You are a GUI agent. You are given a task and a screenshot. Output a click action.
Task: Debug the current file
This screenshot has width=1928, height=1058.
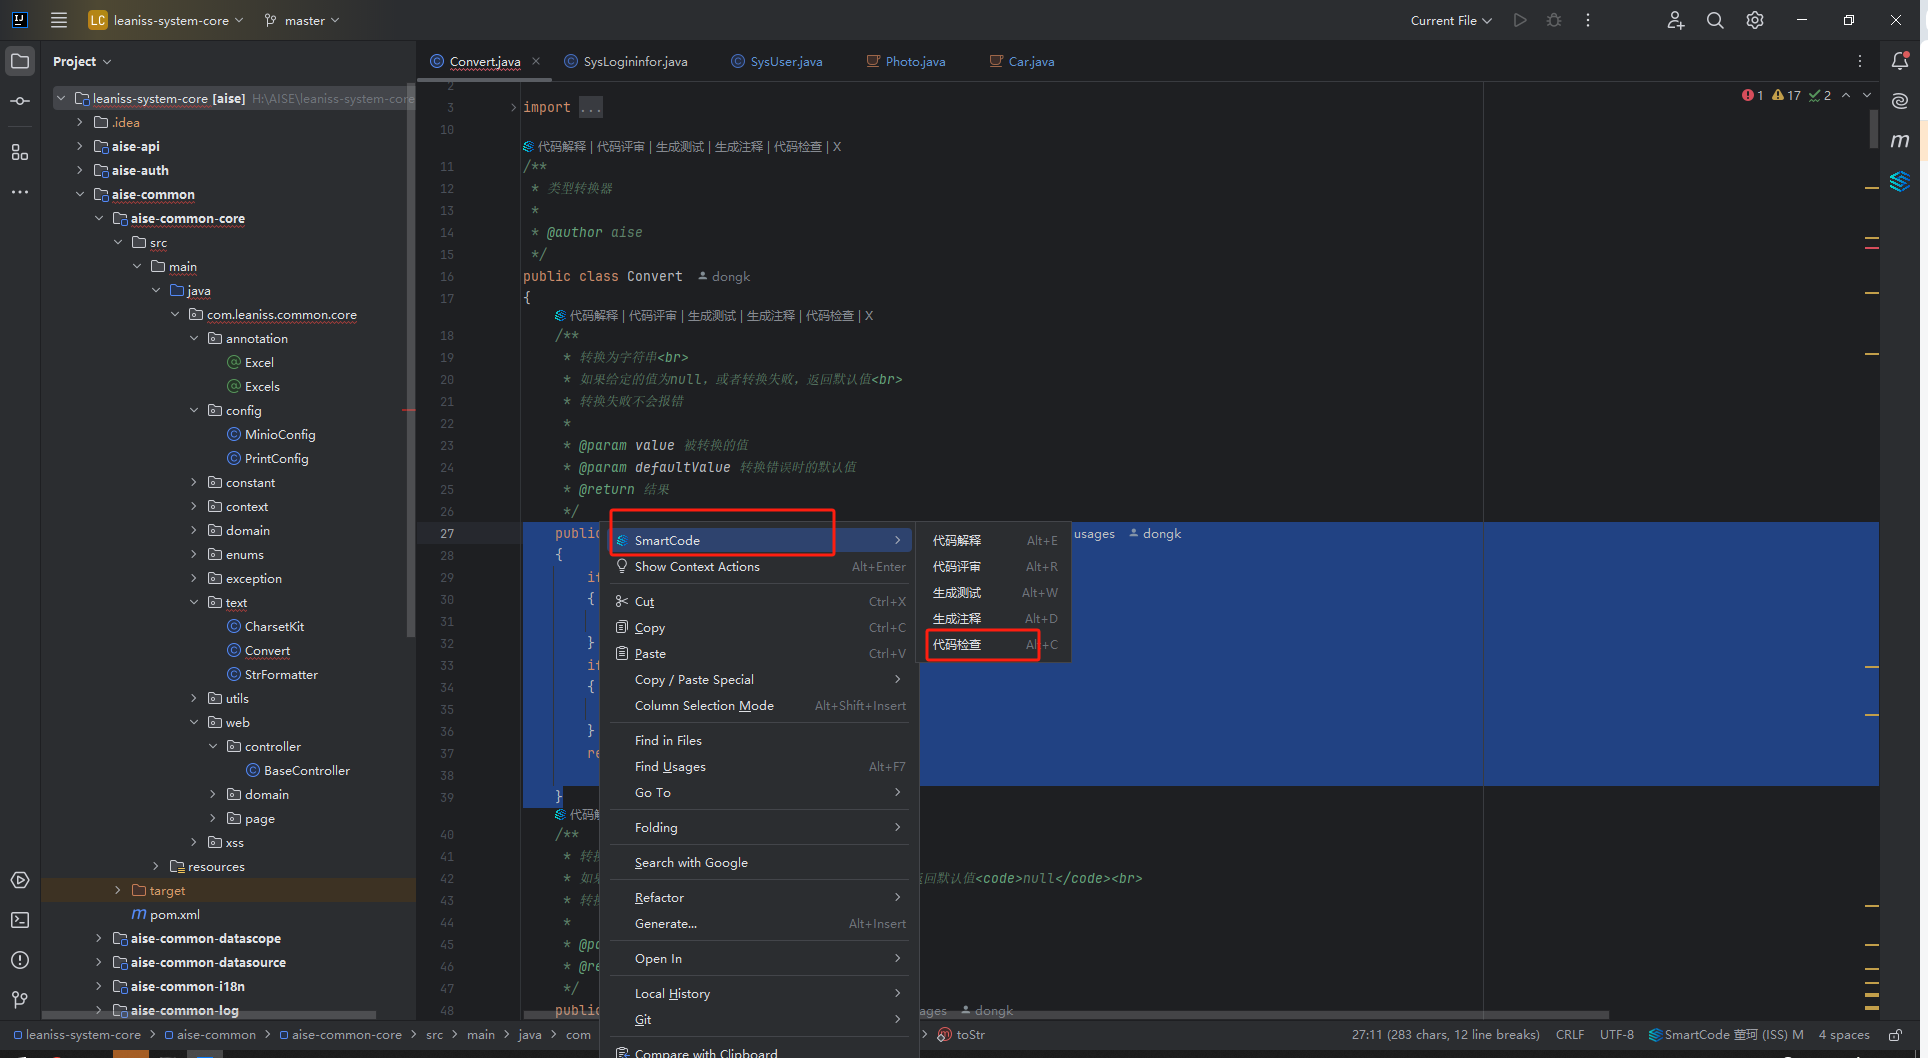pos(1554,20)
